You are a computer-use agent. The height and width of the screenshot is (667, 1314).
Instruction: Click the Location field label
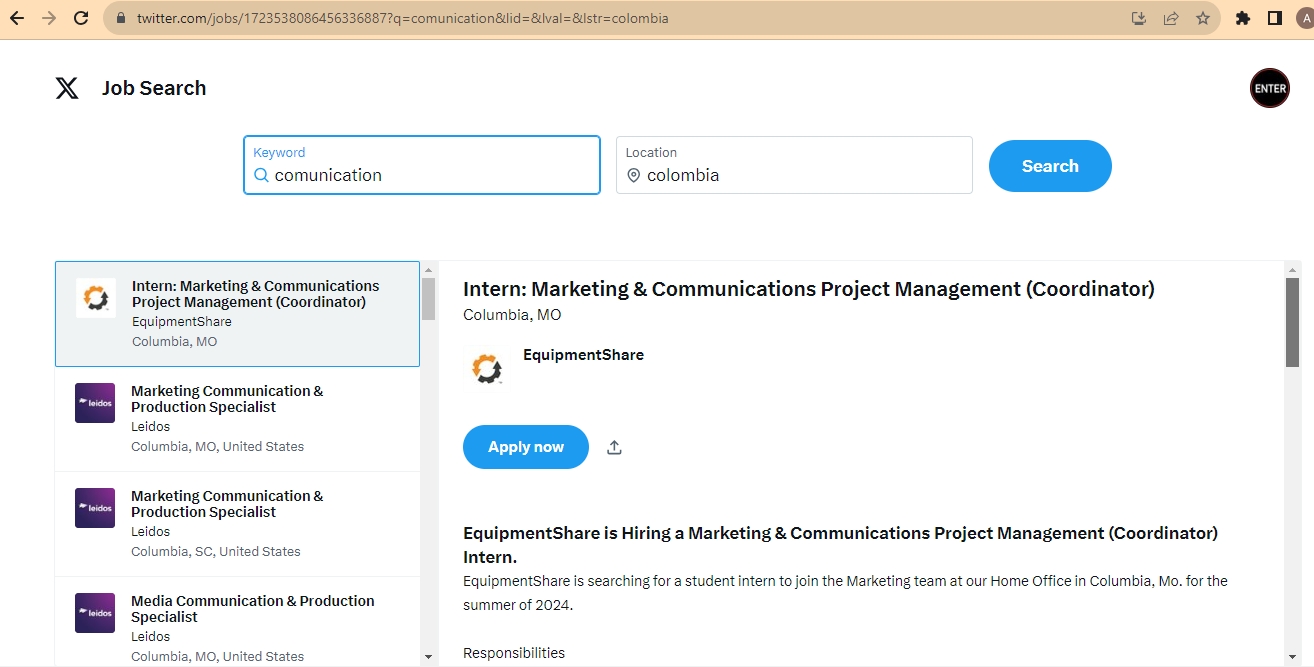point(651,152)
